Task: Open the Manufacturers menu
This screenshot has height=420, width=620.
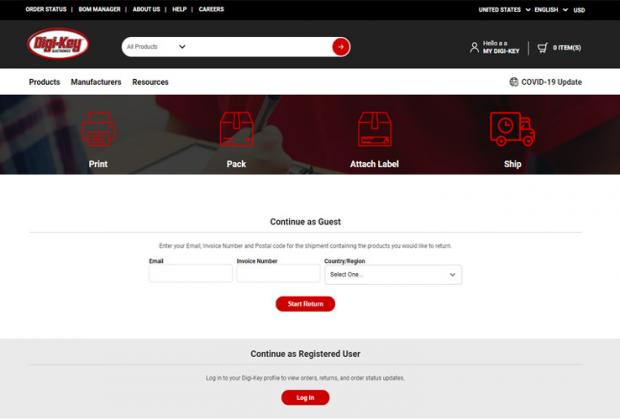Action: (96, 82)
